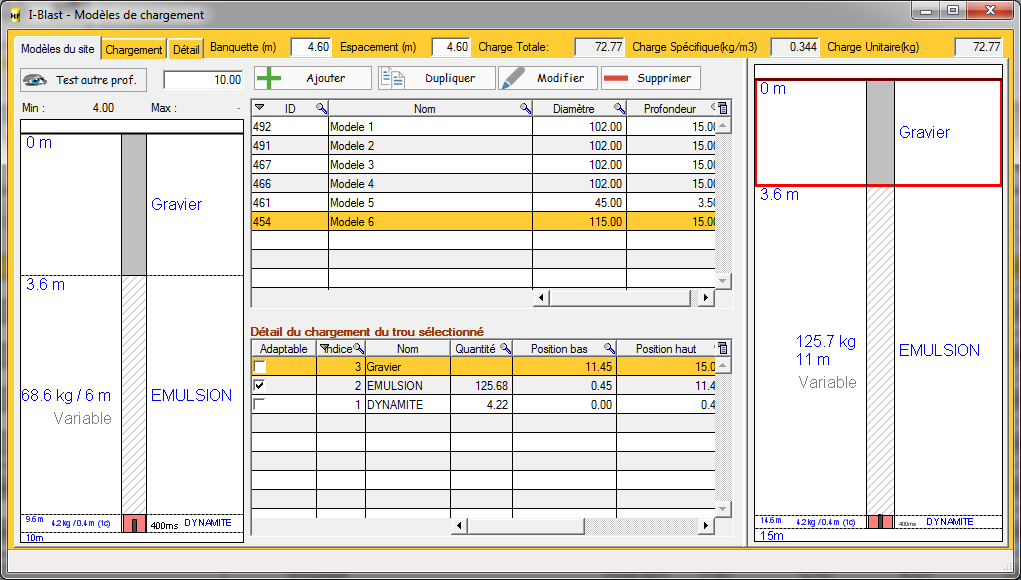Image resolution: width=1021 pixels, height=580 pixels.
Task: Open the Modèles du site tab
Action: (x=57, y=49)
